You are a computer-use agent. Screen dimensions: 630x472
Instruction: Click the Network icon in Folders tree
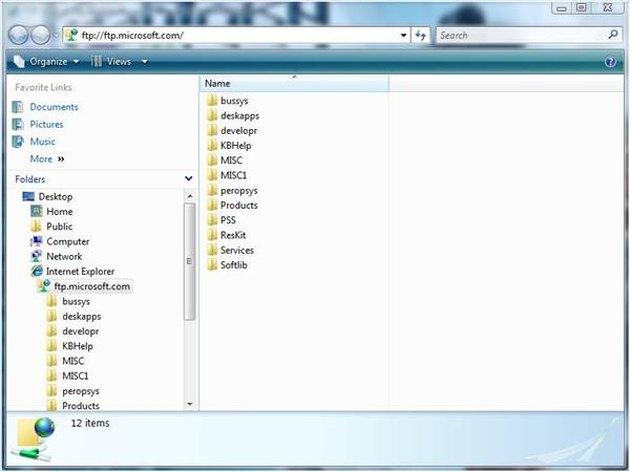tap(36, 256)
